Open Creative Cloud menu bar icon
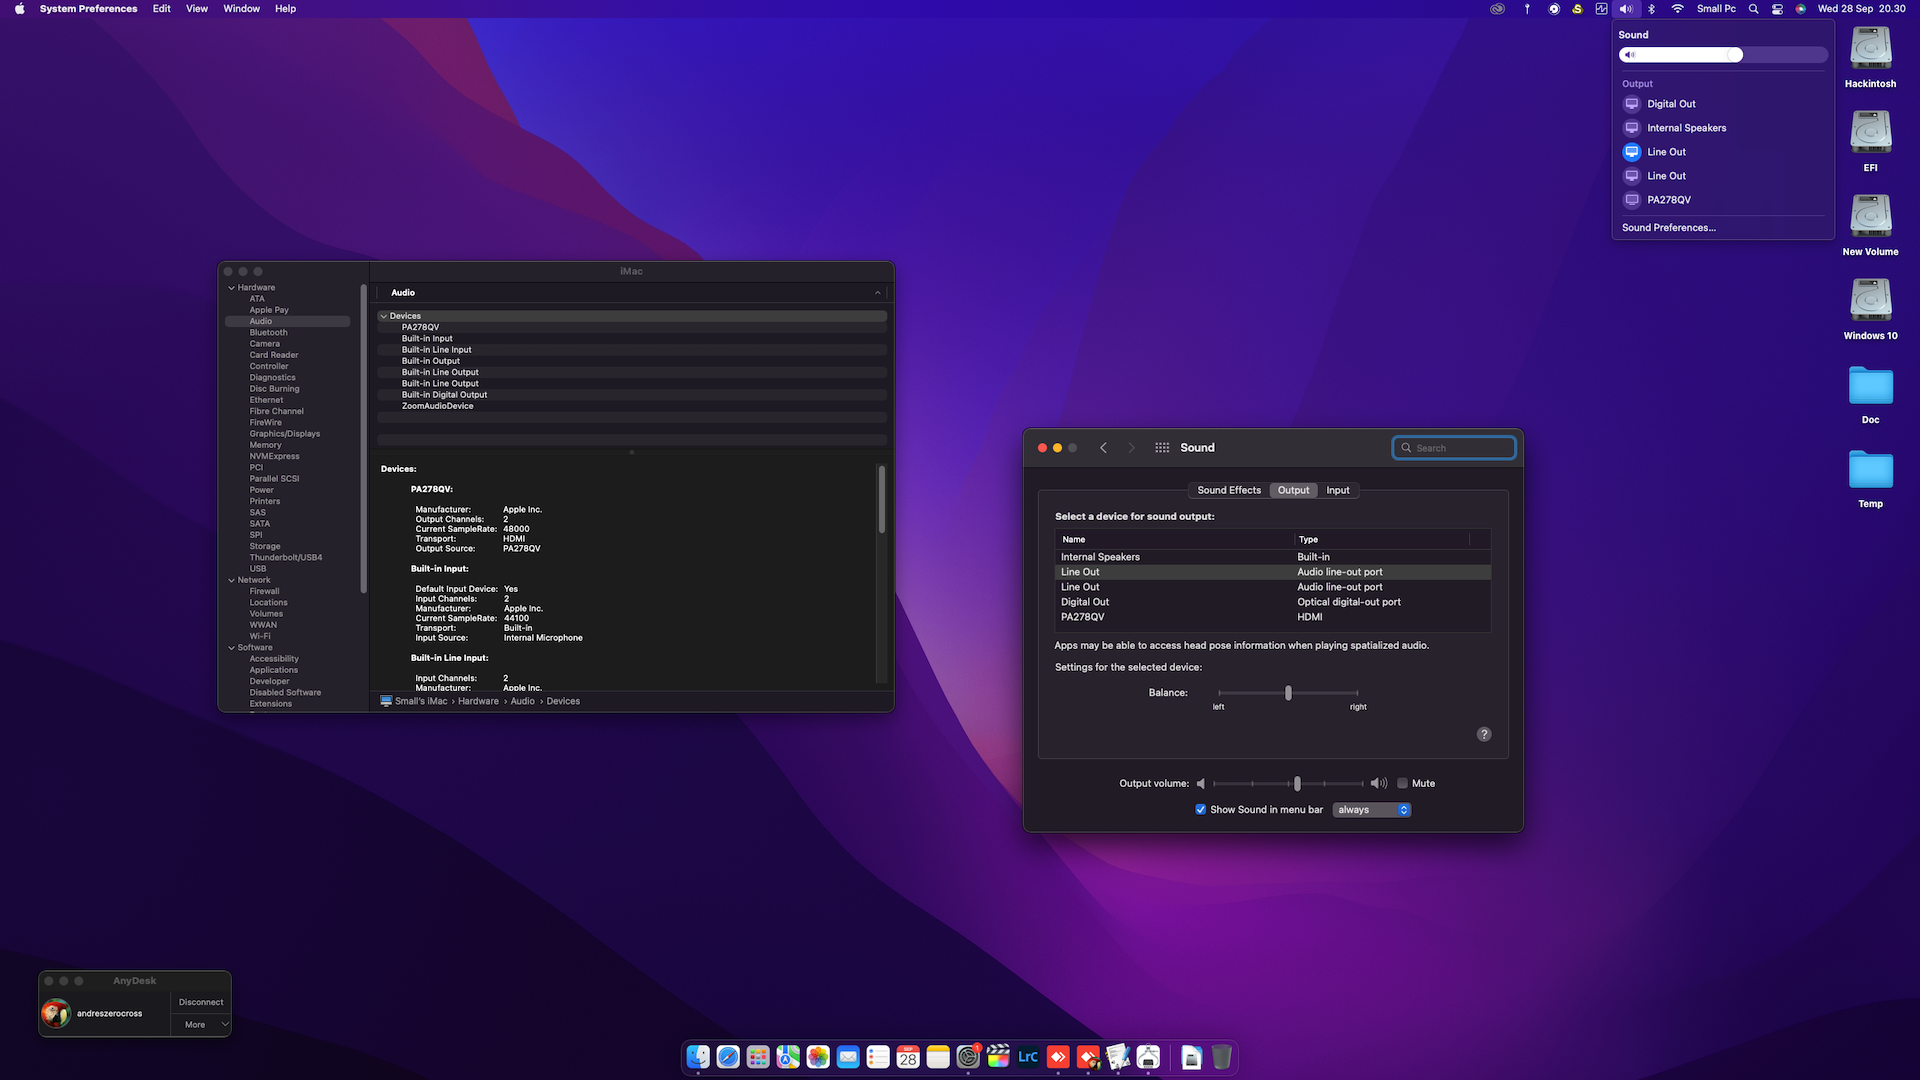 coord(1497,9)
